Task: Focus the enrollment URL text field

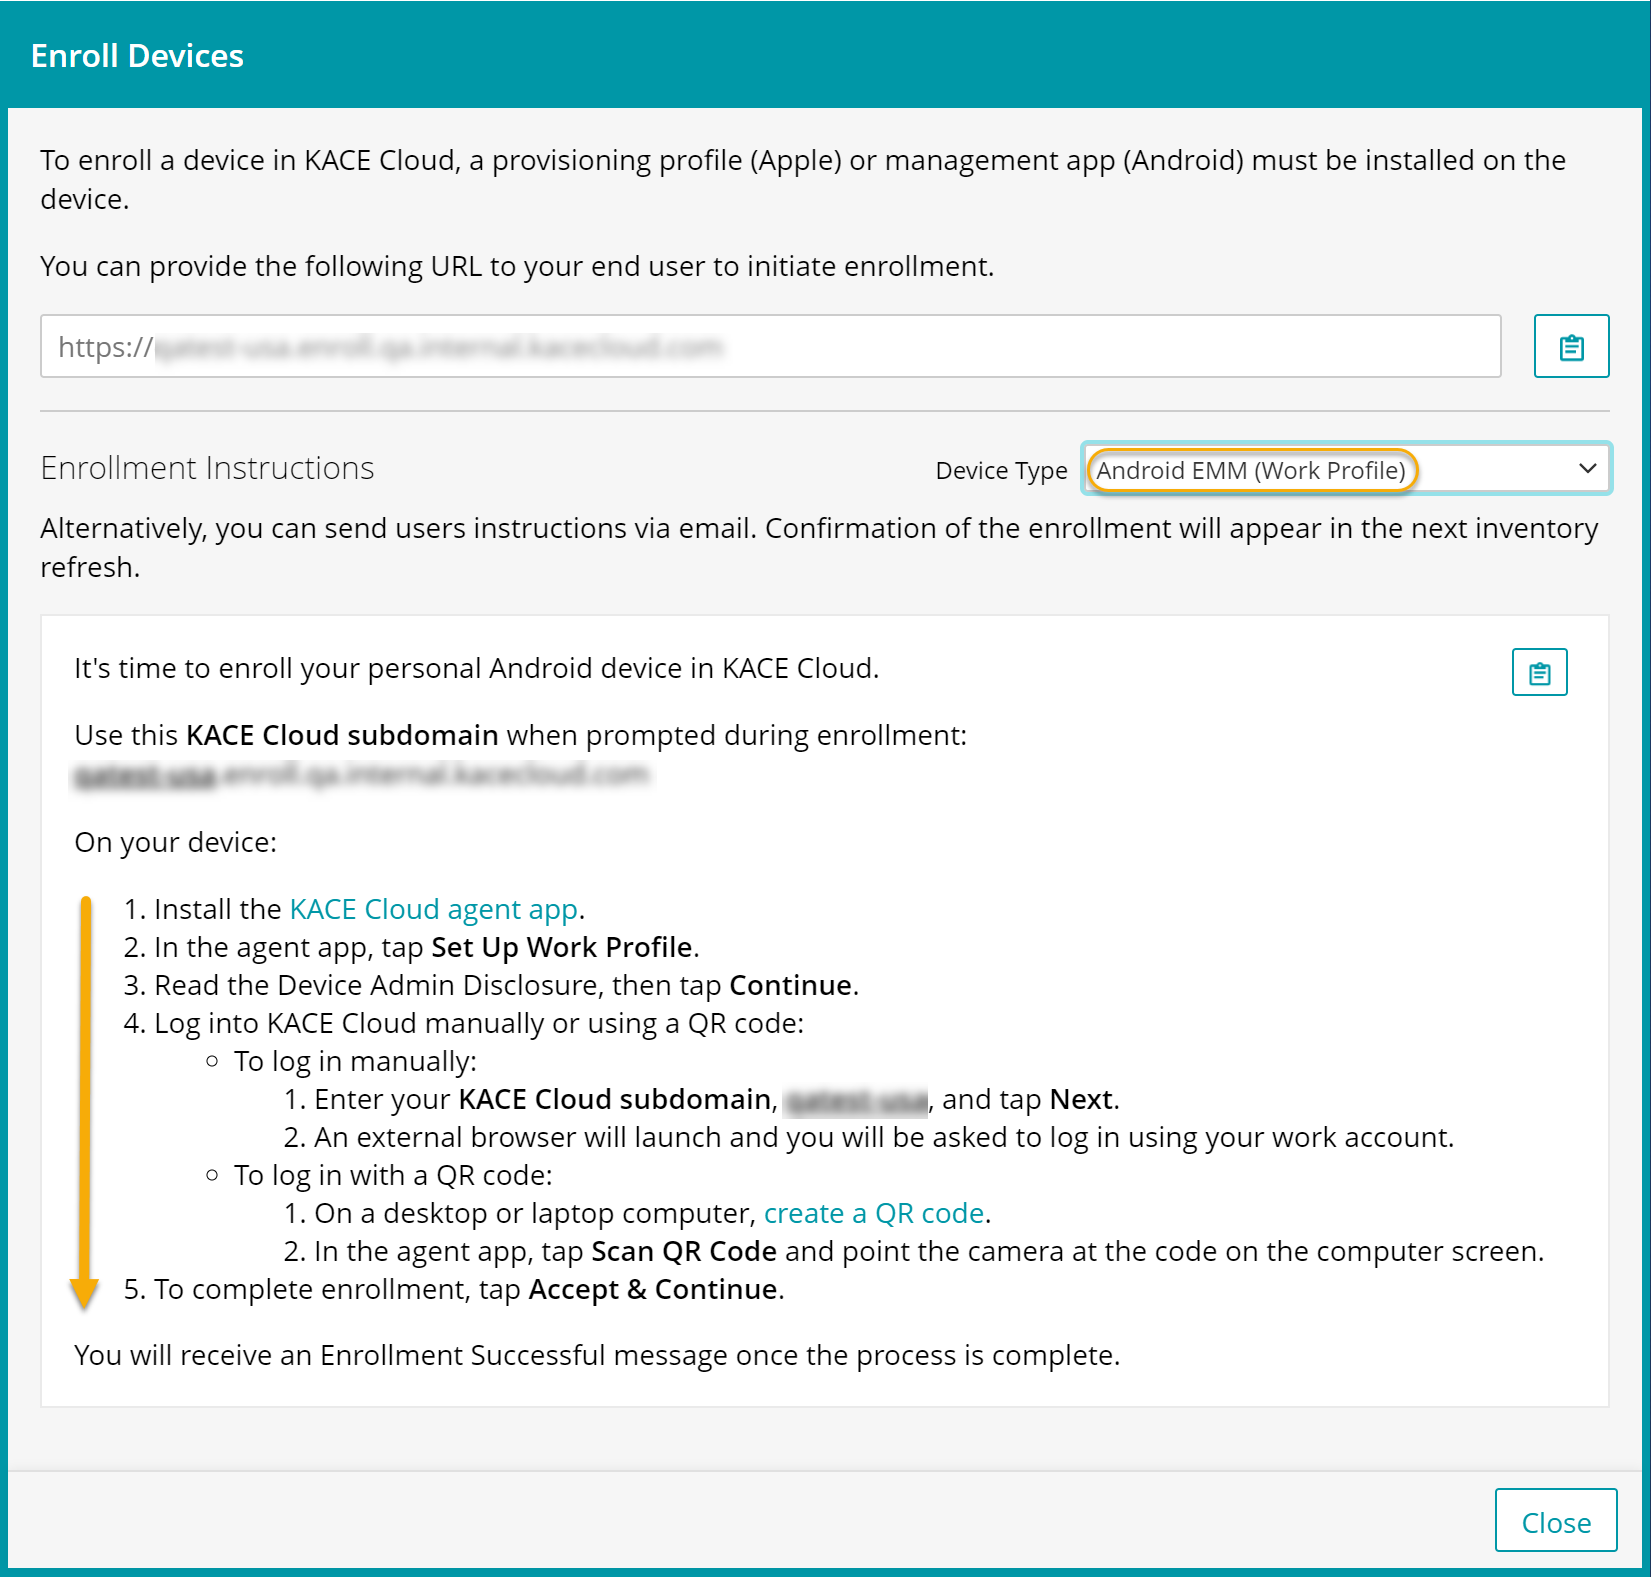Action: (770, 346)
